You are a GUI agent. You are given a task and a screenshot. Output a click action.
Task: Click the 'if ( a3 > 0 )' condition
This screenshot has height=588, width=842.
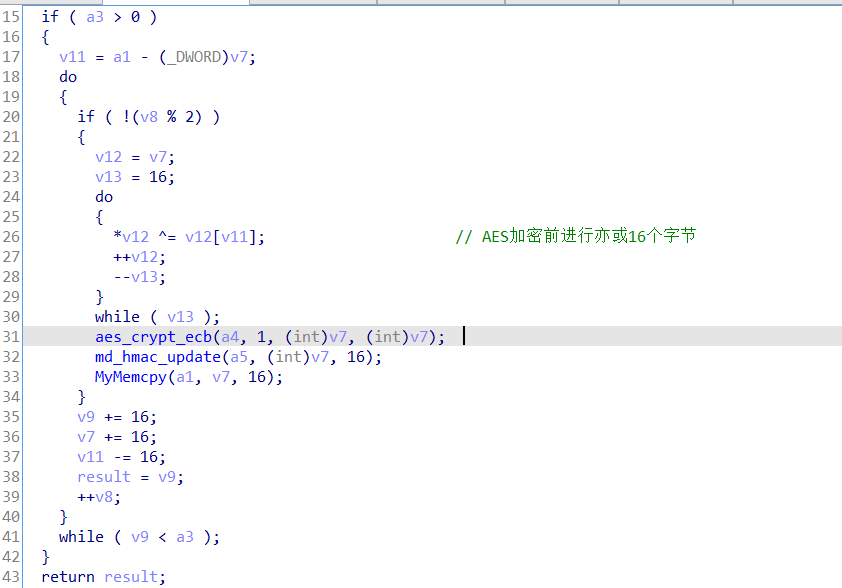point(99,17)
